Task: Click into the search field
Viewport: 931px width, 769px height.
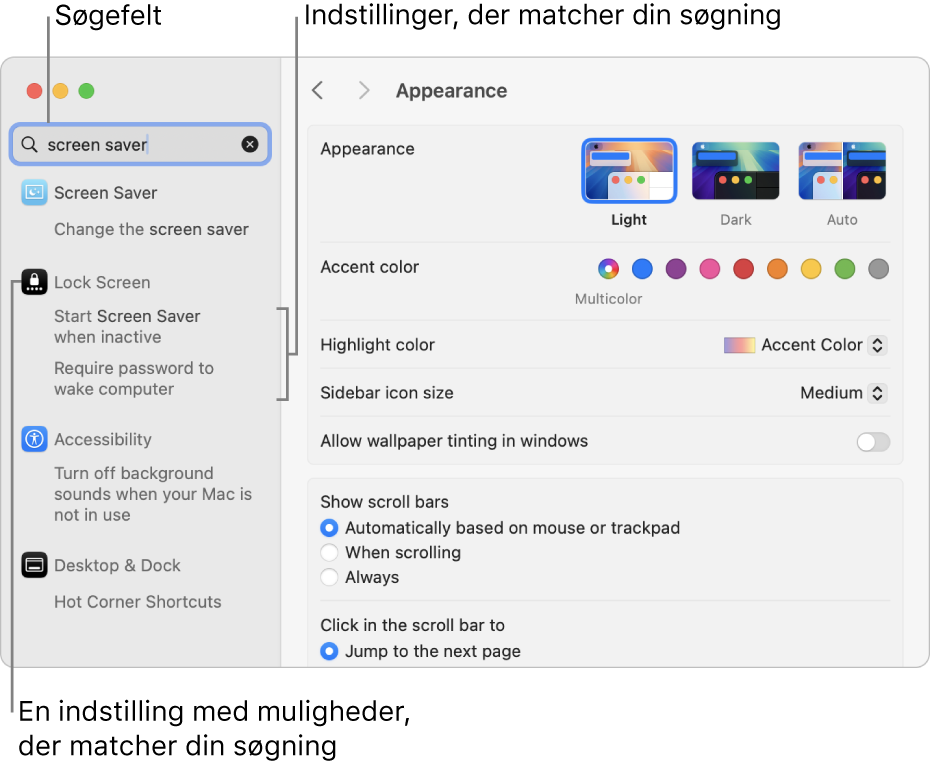Action: 140,144
